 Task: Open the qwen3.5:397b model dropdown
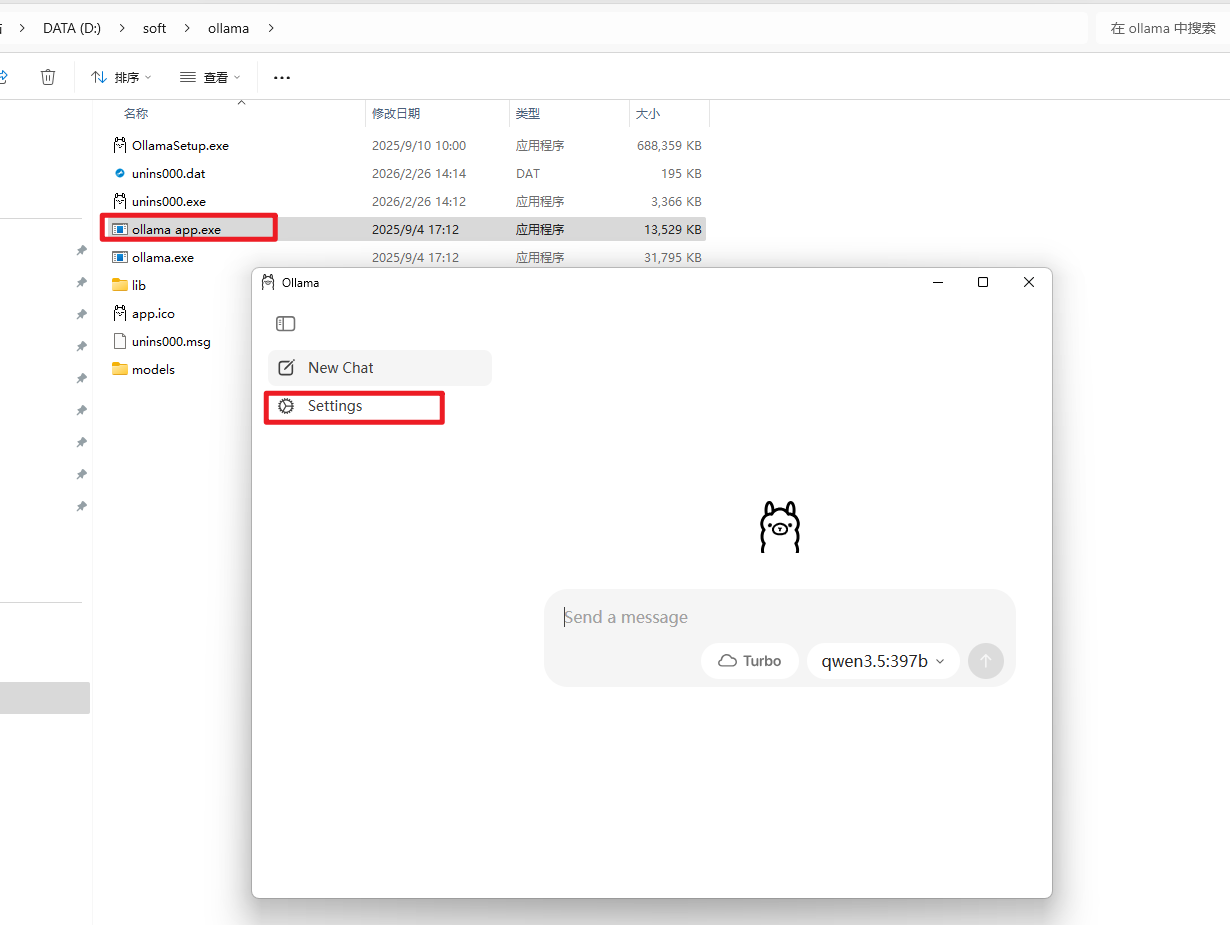tap(883, 661)
